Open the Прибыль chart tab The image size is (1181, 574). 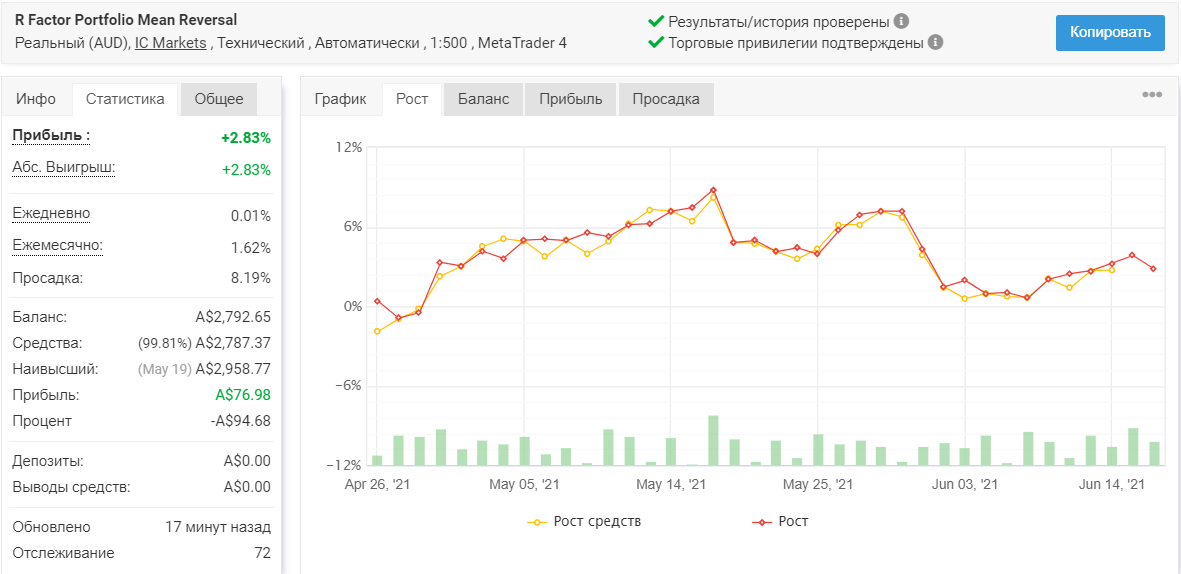571,99
